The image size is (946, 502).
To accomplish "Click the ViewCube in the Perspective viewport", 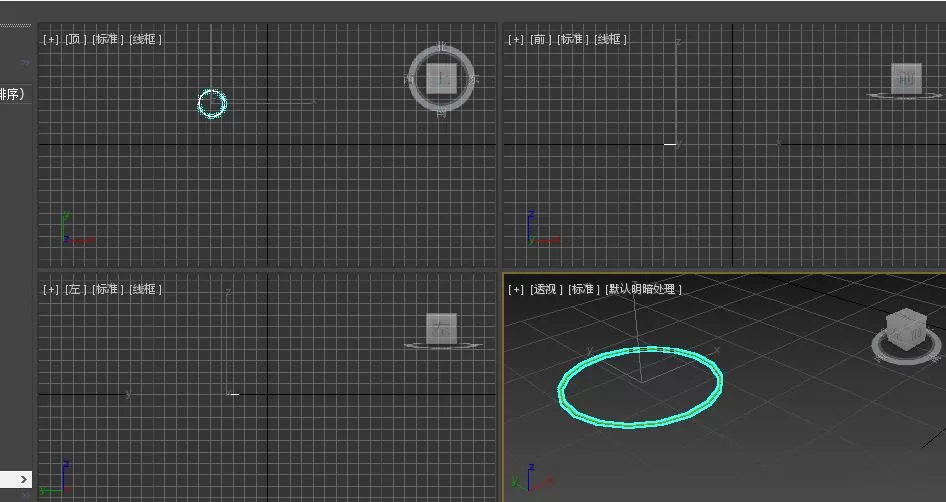I will point(906,331).
